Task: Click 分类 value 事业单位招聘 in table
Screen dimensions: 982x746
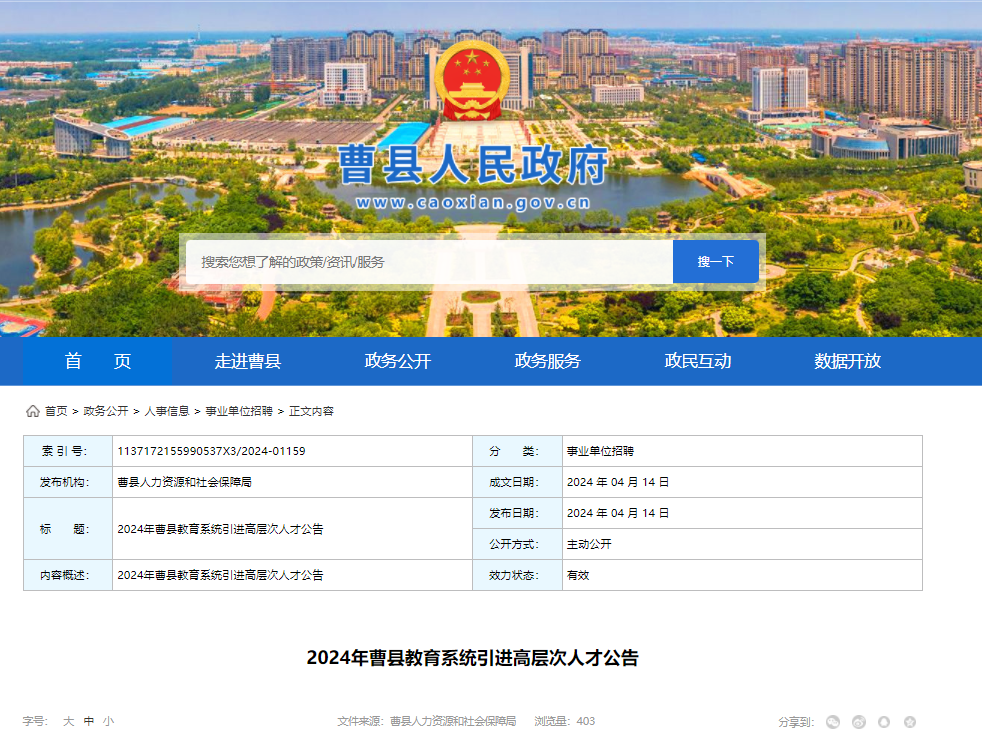Action: coord(600,451)
